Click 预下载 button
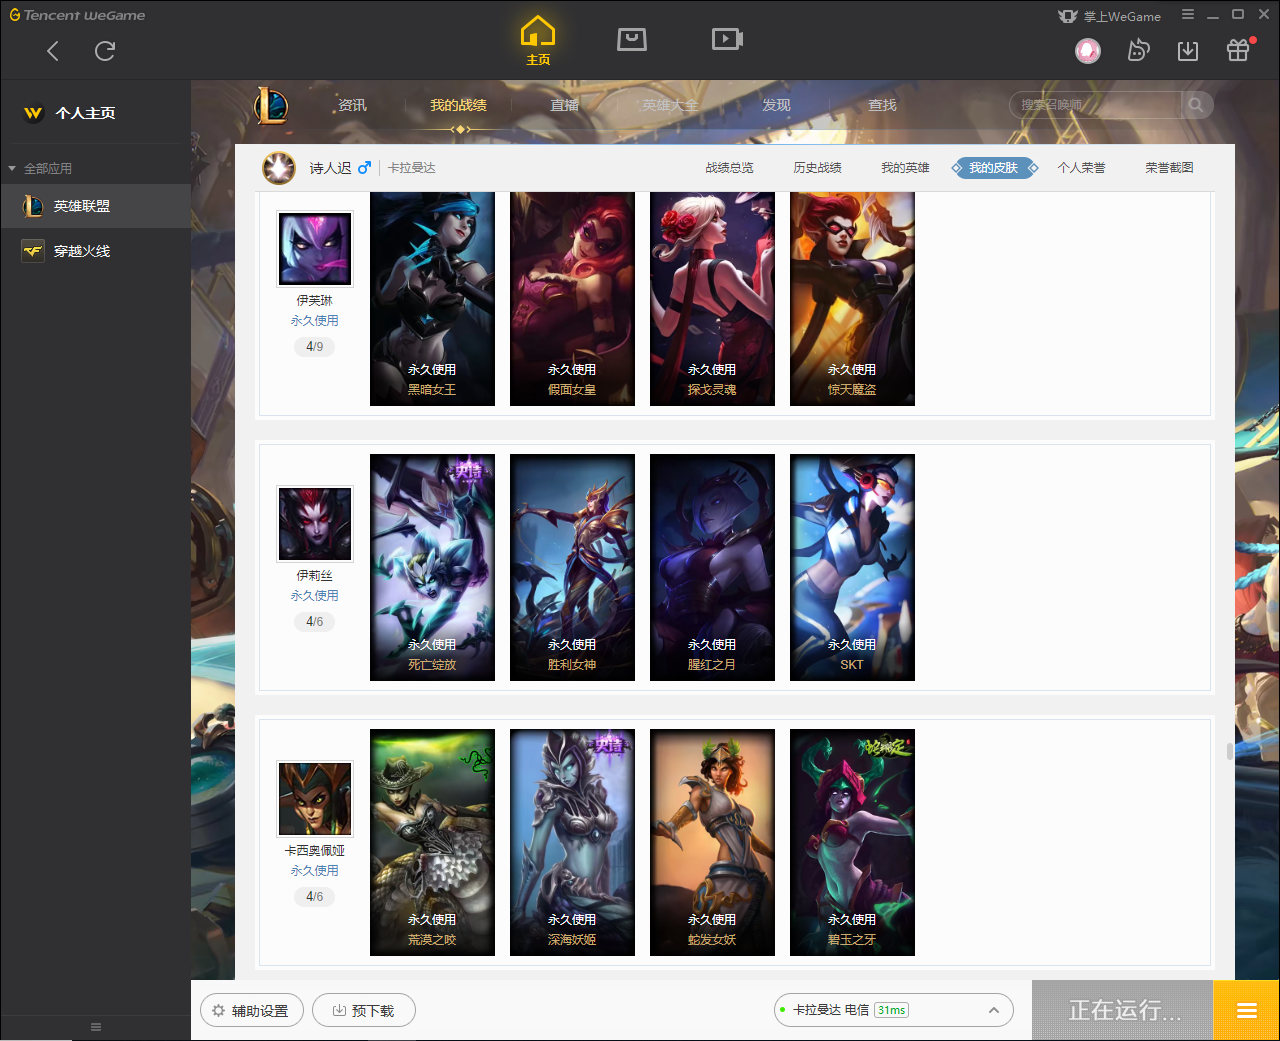 point(364,1010)
